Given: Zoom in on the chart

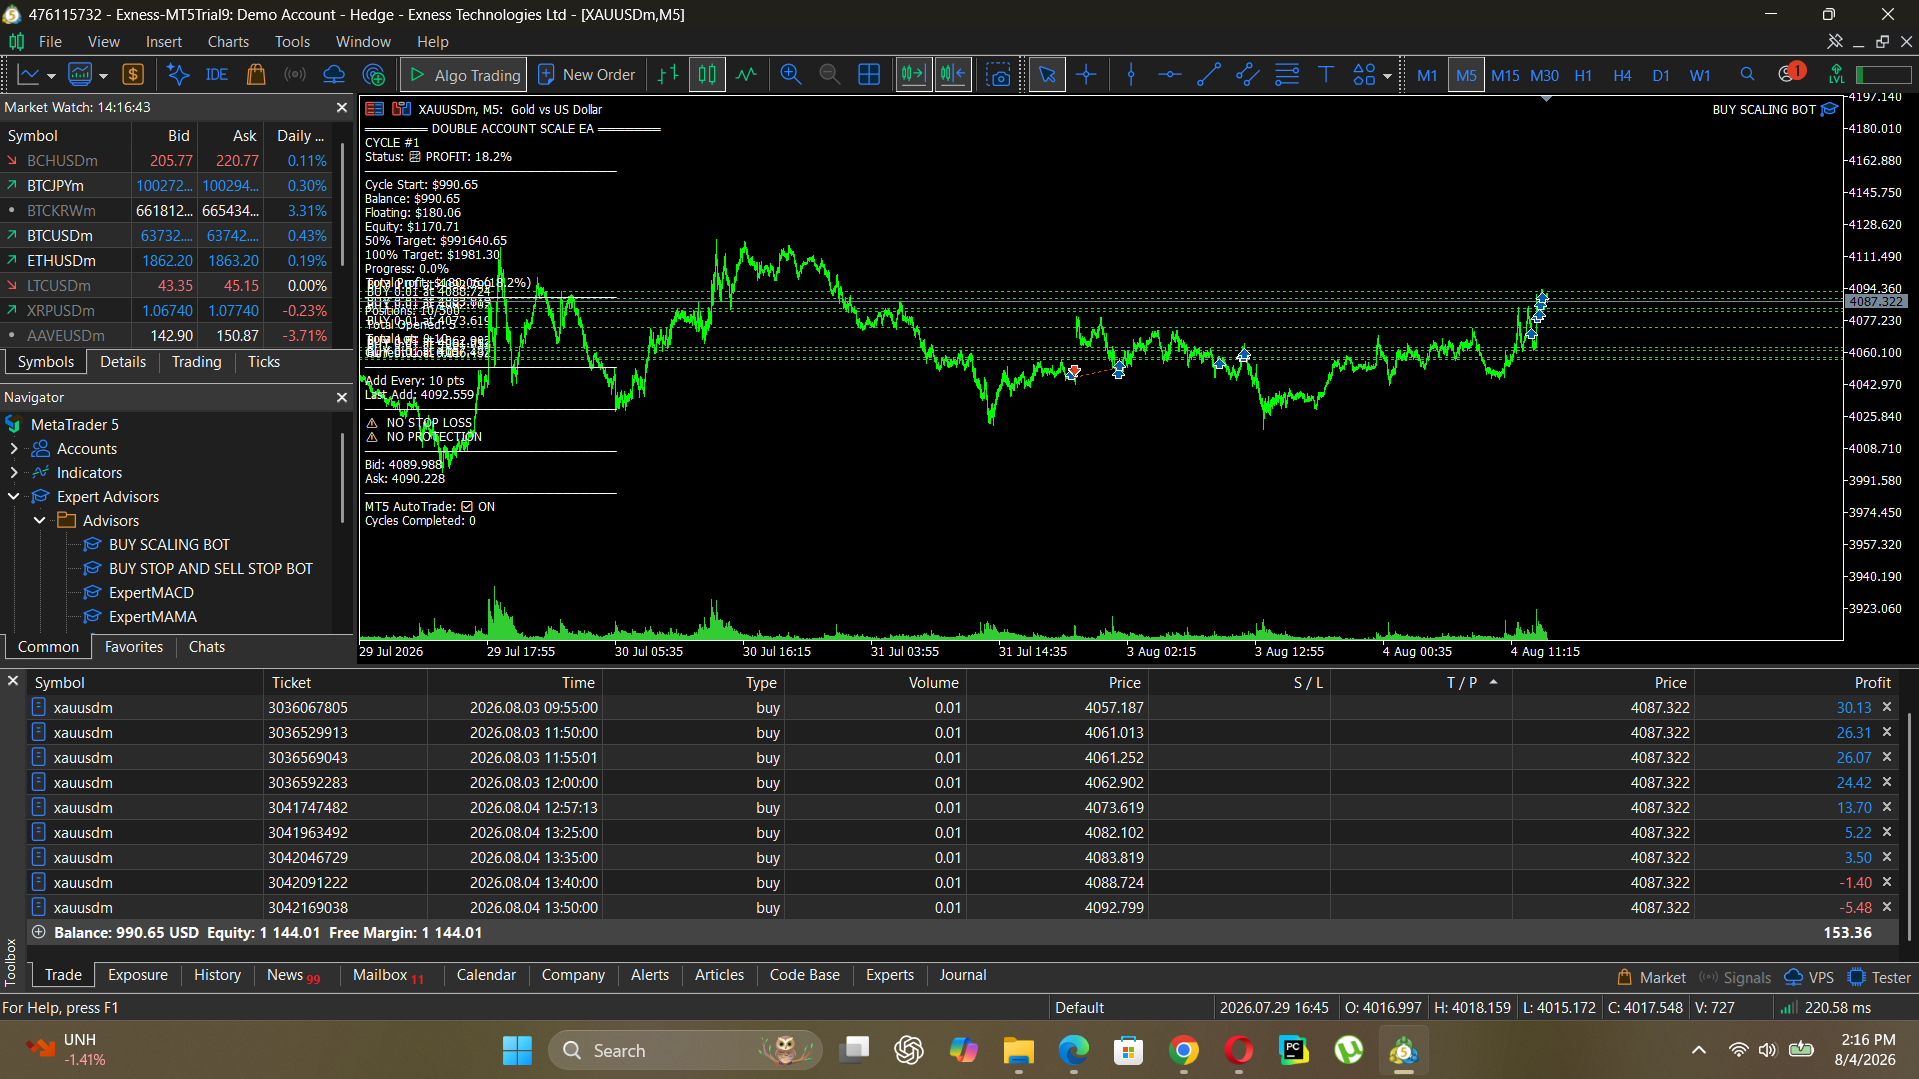Looking at the screenshot, I should [791, 74].
